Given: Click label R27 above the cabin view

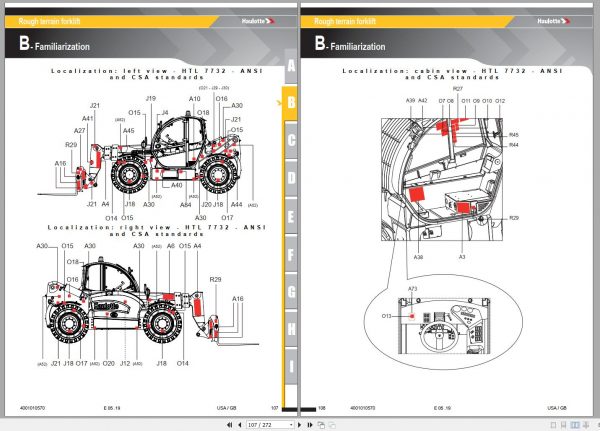Looking at the screenshot, I should 458,88.
